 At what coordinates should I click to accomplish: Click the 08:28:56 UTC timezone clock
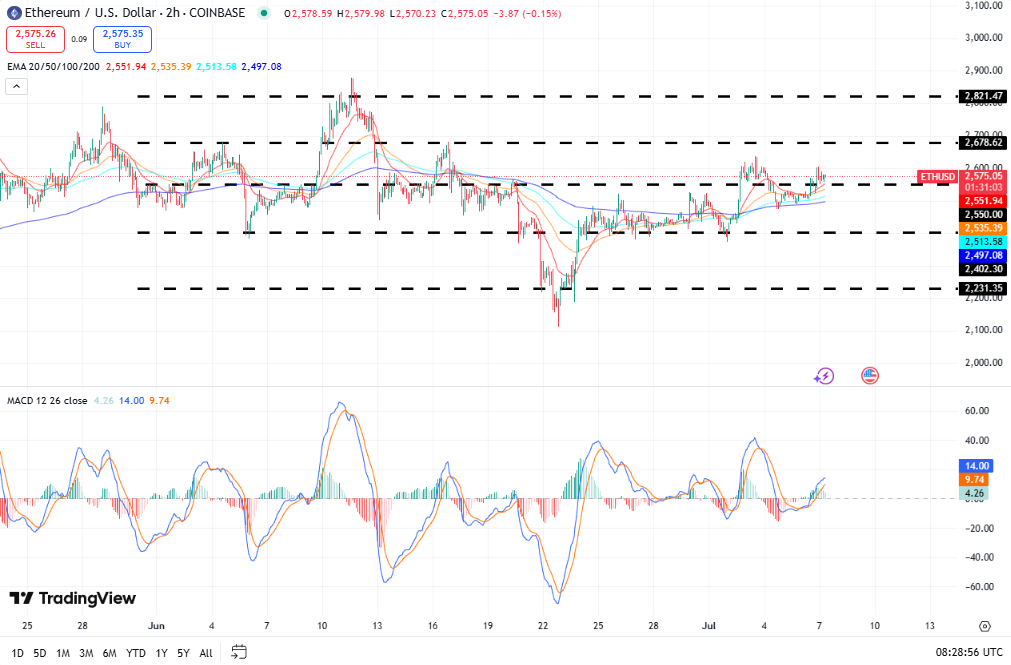[x=969, y=652]
